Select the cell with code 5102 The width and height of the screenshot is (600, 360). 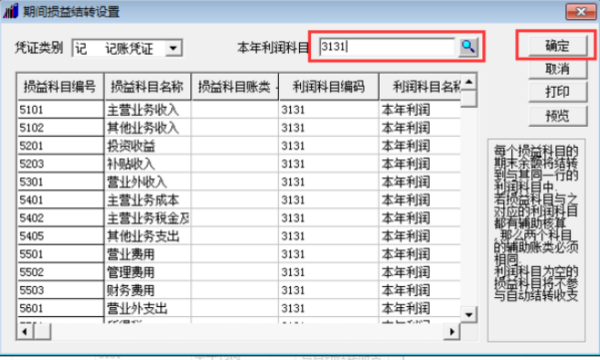(60, 127)
